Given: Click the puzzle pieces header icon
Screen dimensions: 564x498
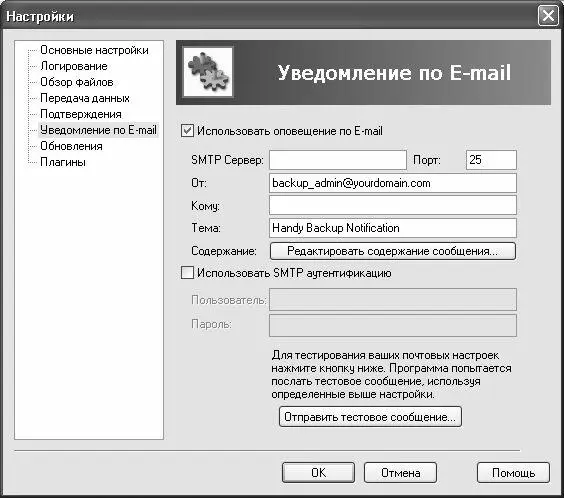Looking at the screenshot, I should click(208, 72).
